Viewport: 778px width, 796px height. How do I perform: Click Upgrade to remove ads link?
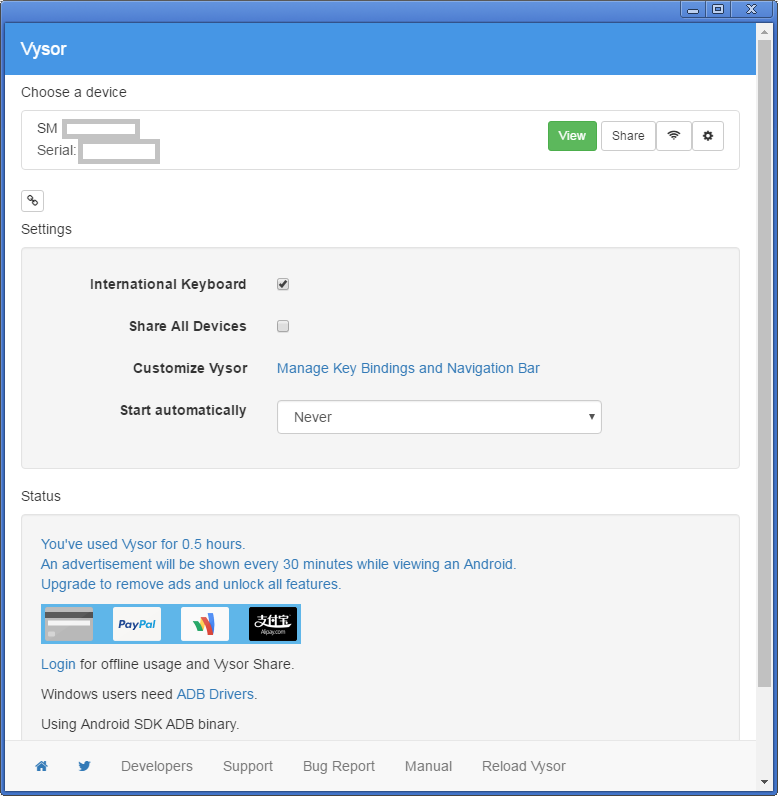(x=191, y=584)
